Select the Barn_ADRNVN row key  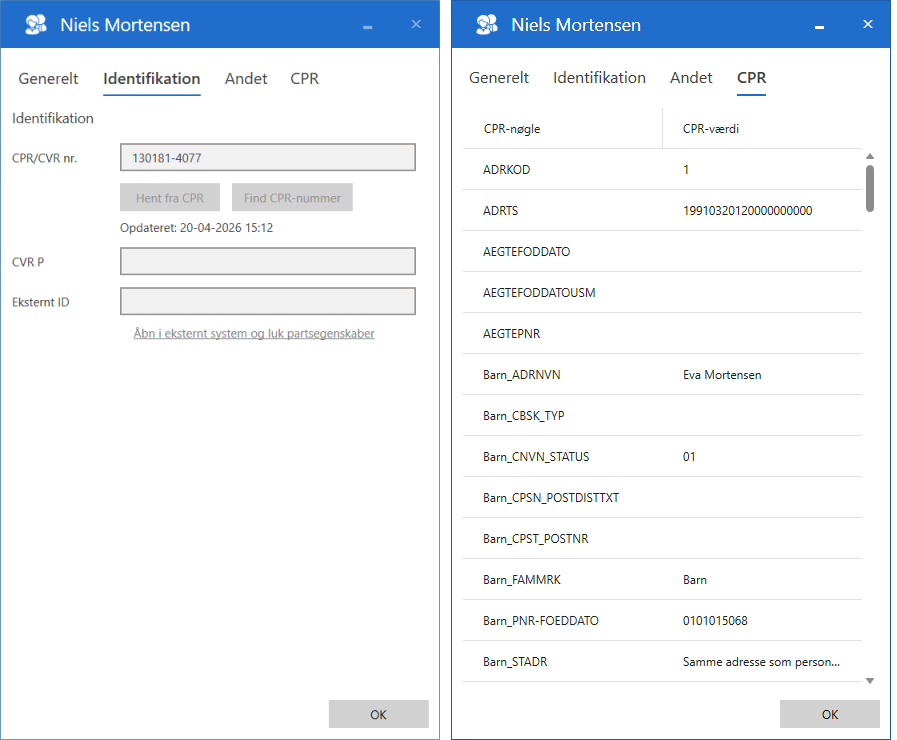coord(522,375)
